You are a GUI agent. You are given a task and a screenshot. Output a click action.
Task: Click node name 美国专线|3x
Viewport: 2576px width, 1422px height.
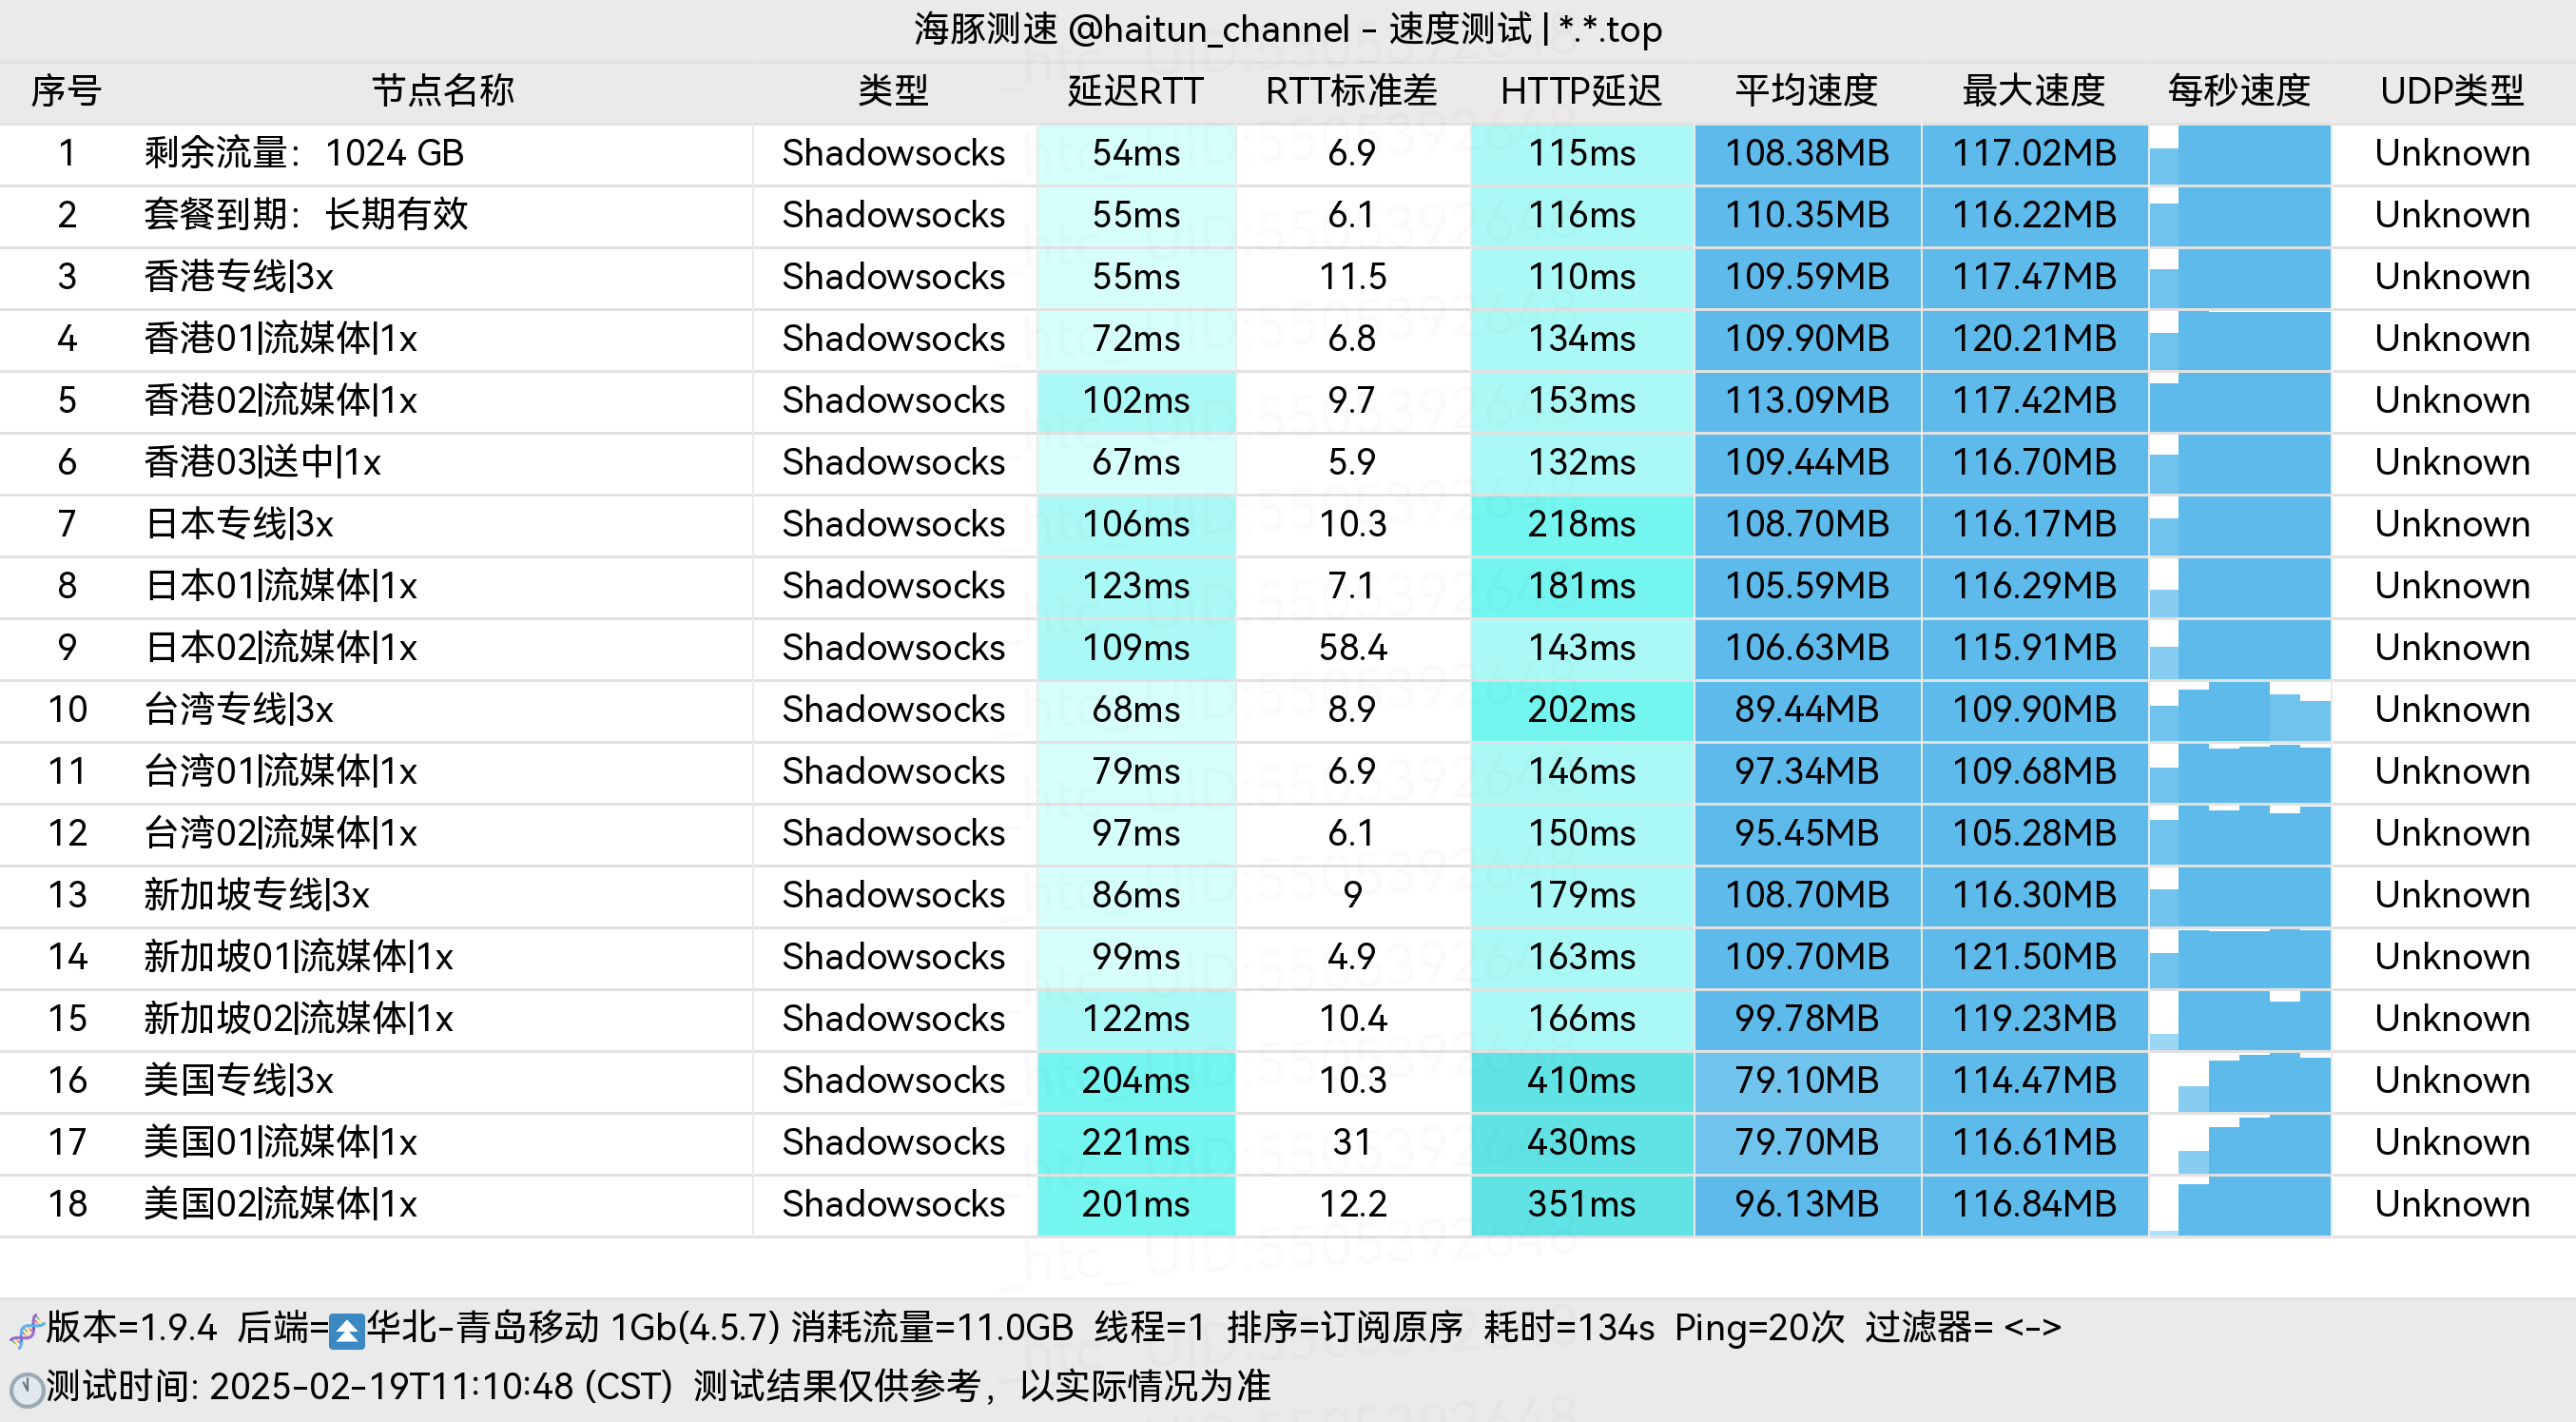pyautogui.click(x=238, y=1080)
